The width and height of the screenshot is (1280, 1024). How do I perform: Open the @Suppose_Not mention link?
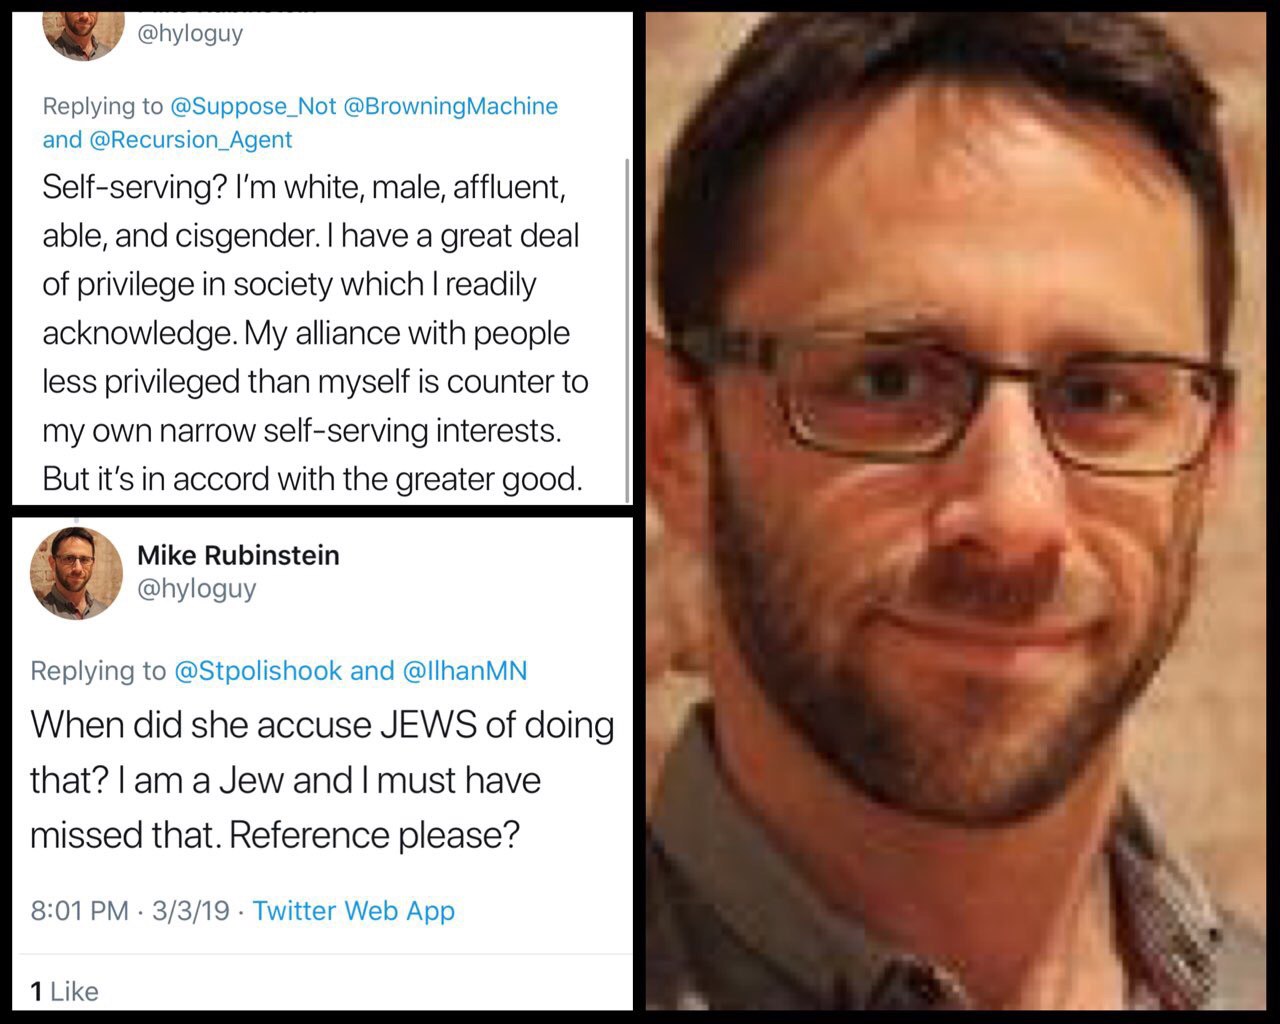(254, 106)
